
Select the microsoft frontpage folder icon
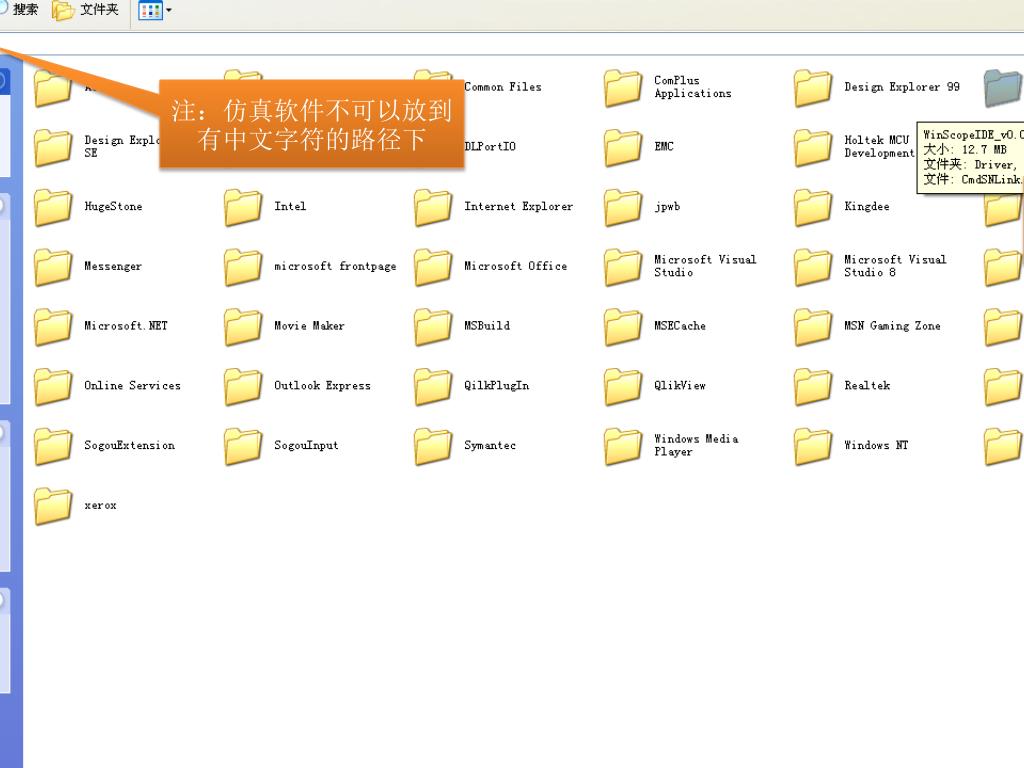coord(243,266)
